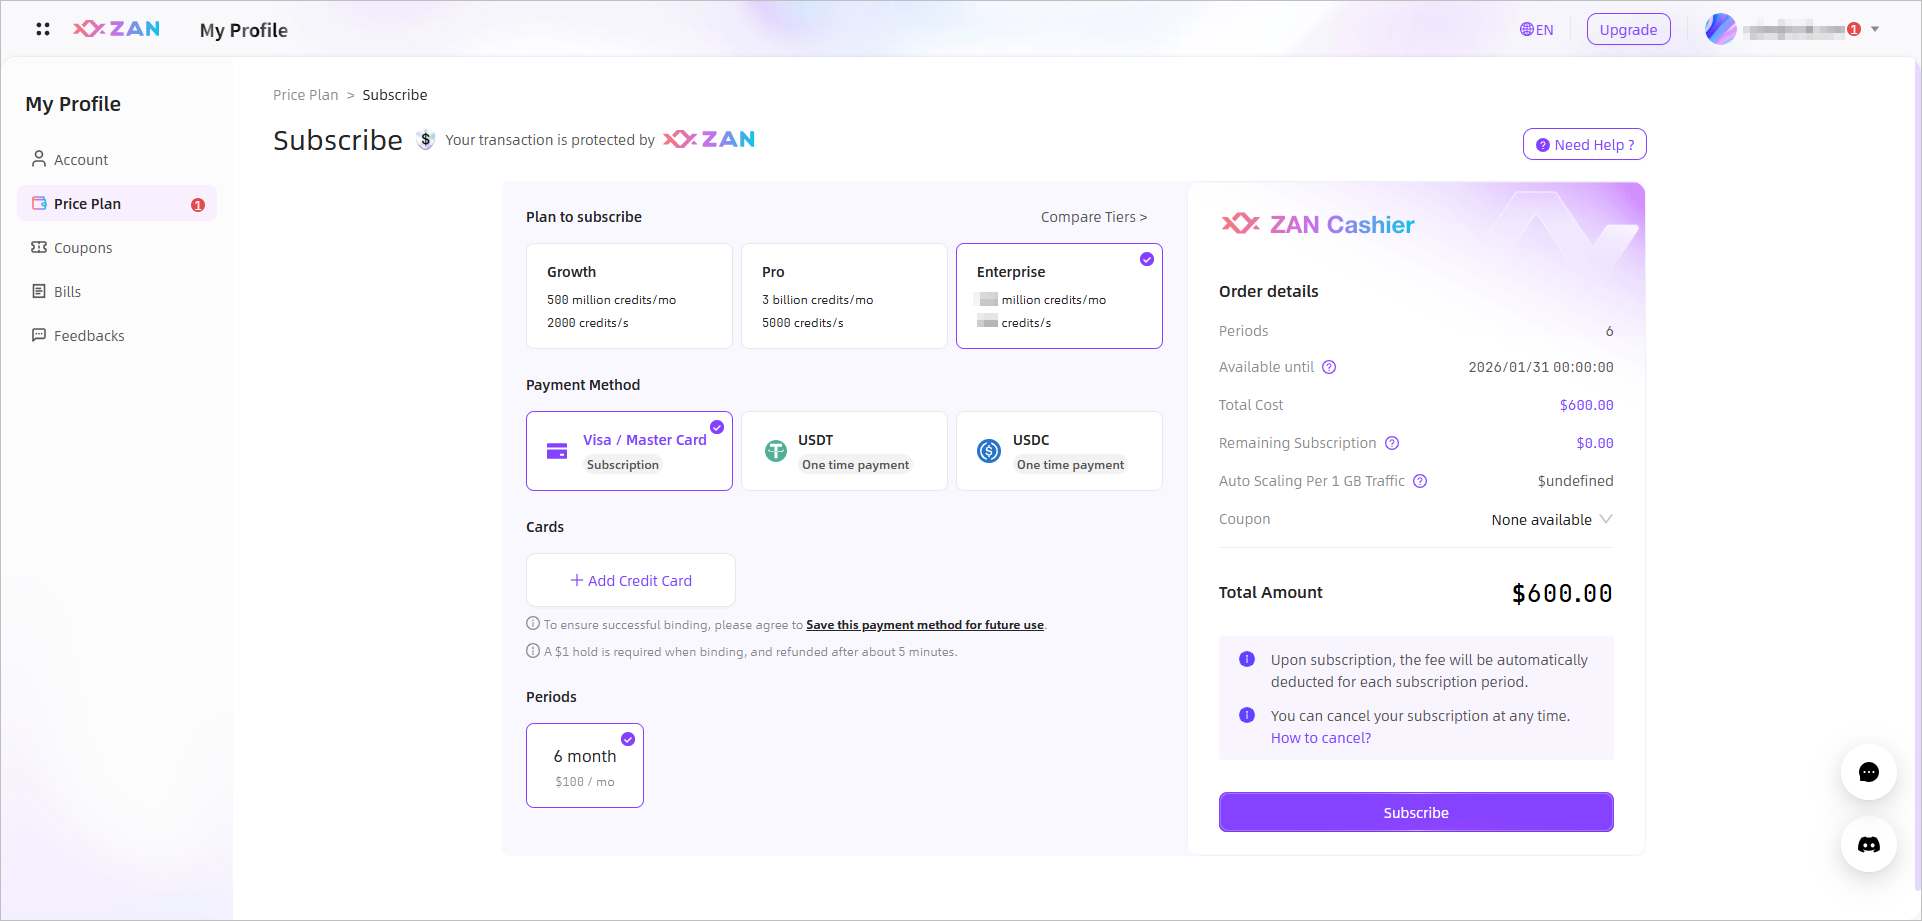Viewport: 1922px width, 921px height.
Task: Click the user avatar in header
Action: [x=1720, y=29]
